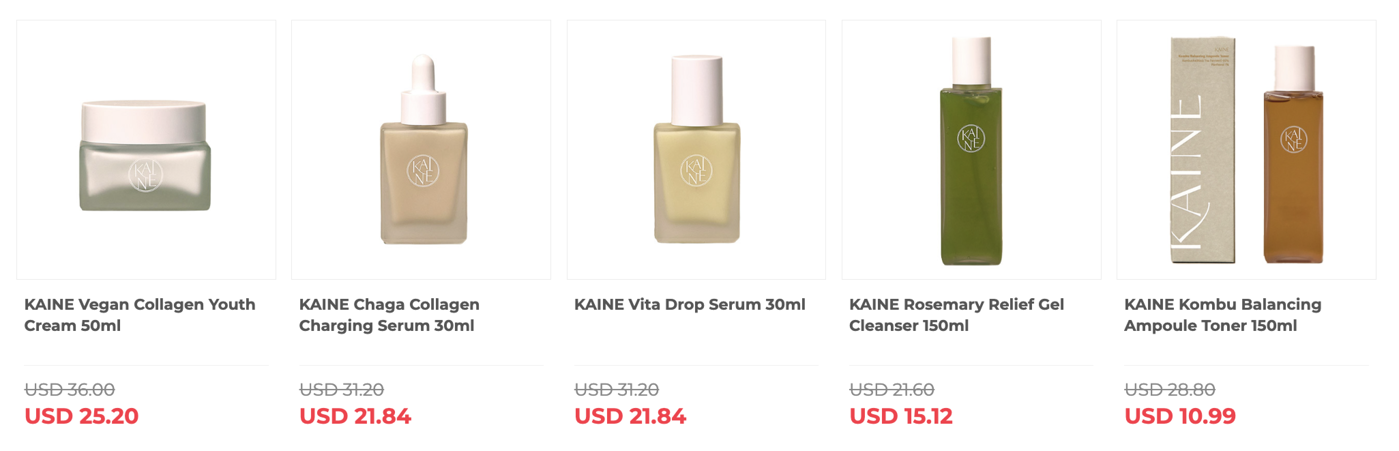The image size is (1399, 451).
Task: Click the Chaga serum's USD 21.84 price
Action: [355, 416]
